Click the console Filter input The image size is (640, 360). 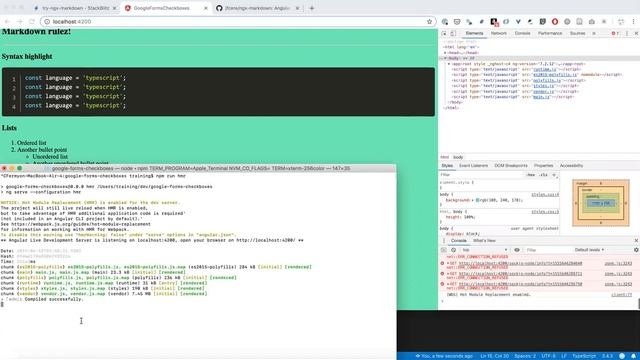[x=547, y=250]
